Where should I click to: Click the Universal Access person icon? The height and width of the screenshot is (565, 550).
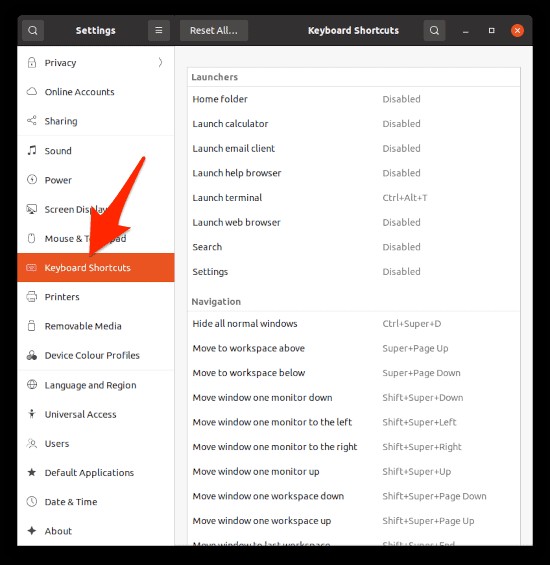[x=32, y=414]
